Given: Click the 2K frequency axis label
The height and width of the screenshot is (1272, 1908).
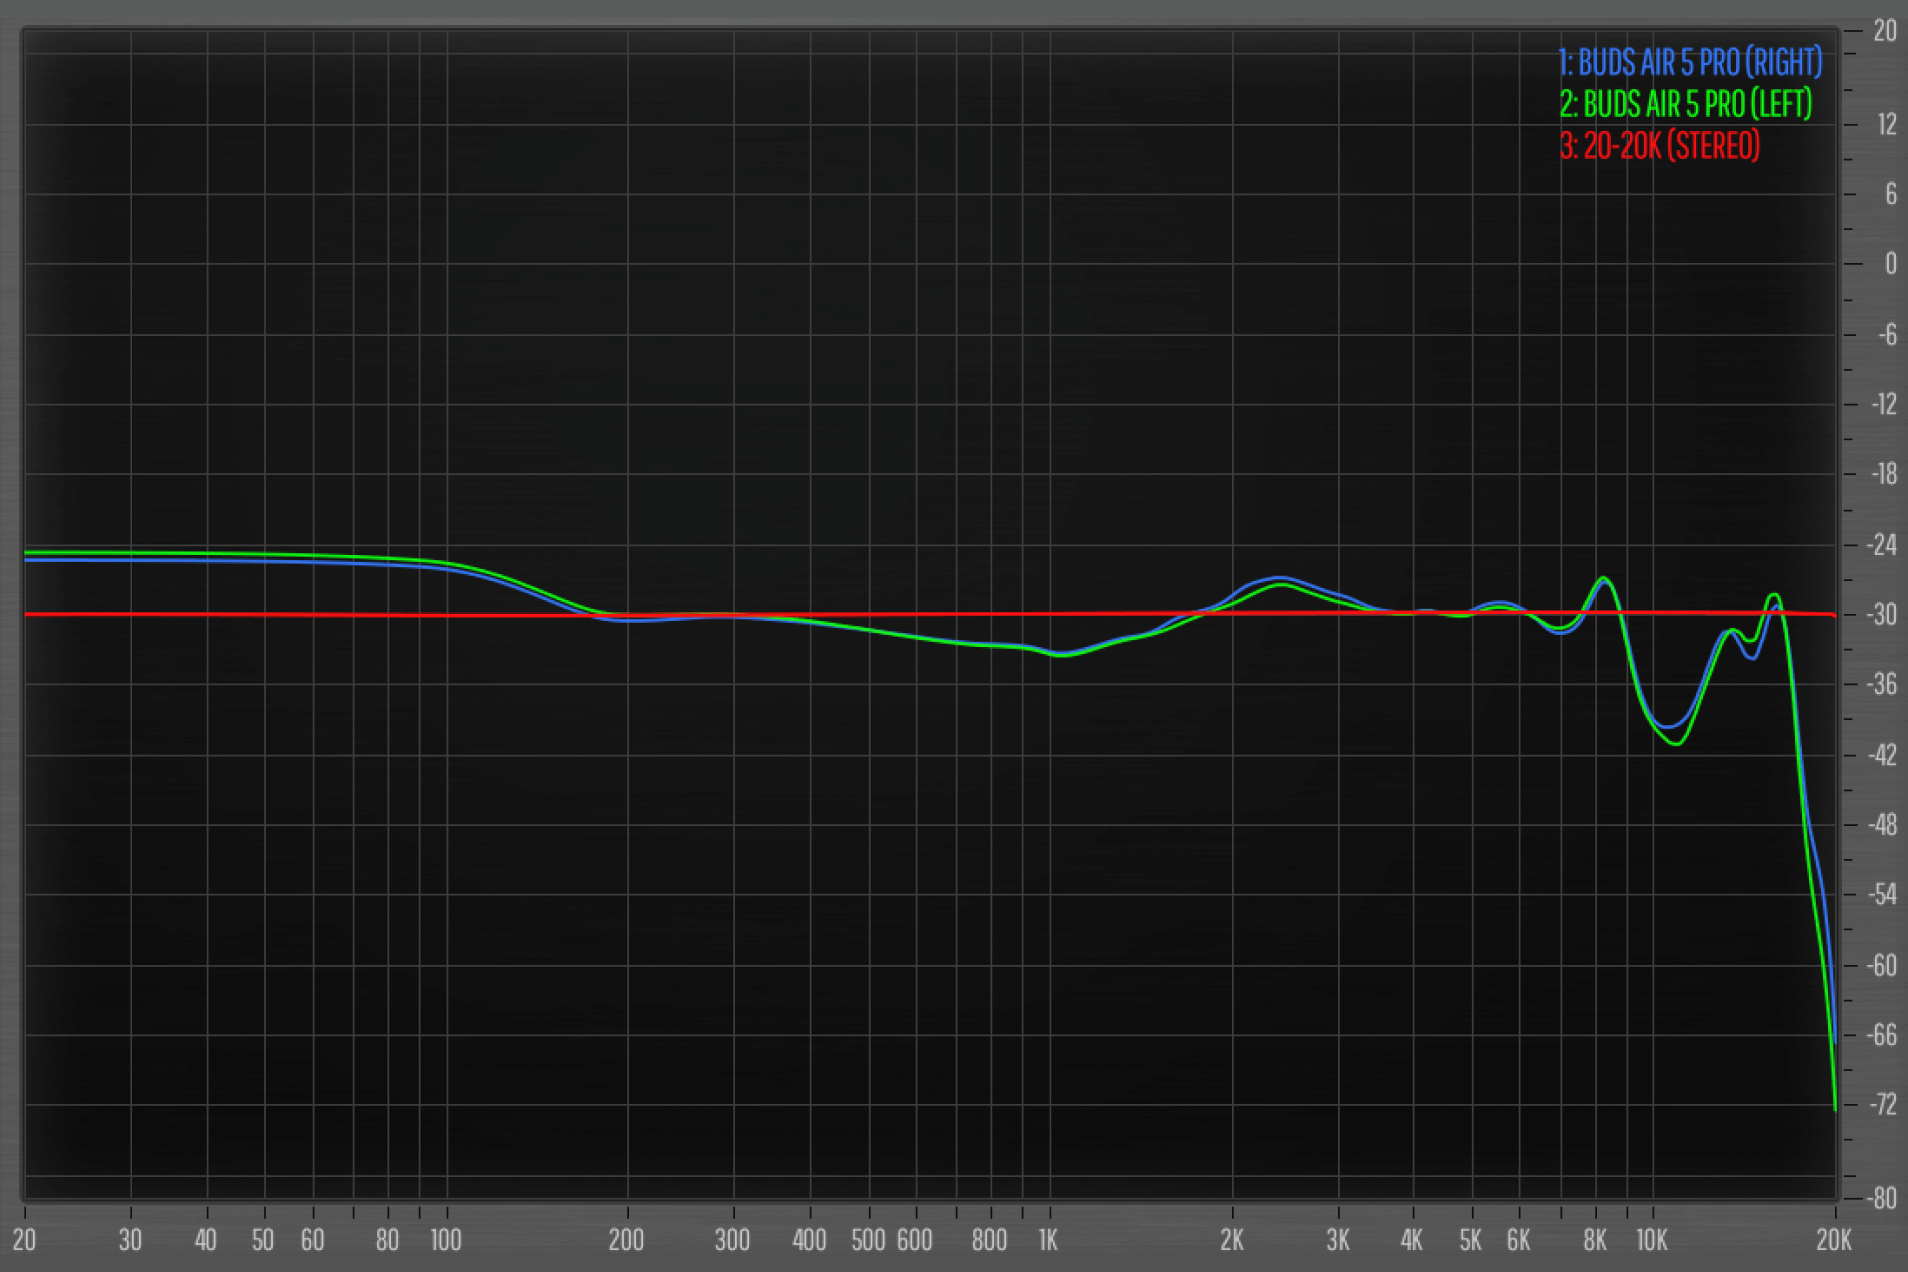Looking at the screenshot, I should 1231,1240.
